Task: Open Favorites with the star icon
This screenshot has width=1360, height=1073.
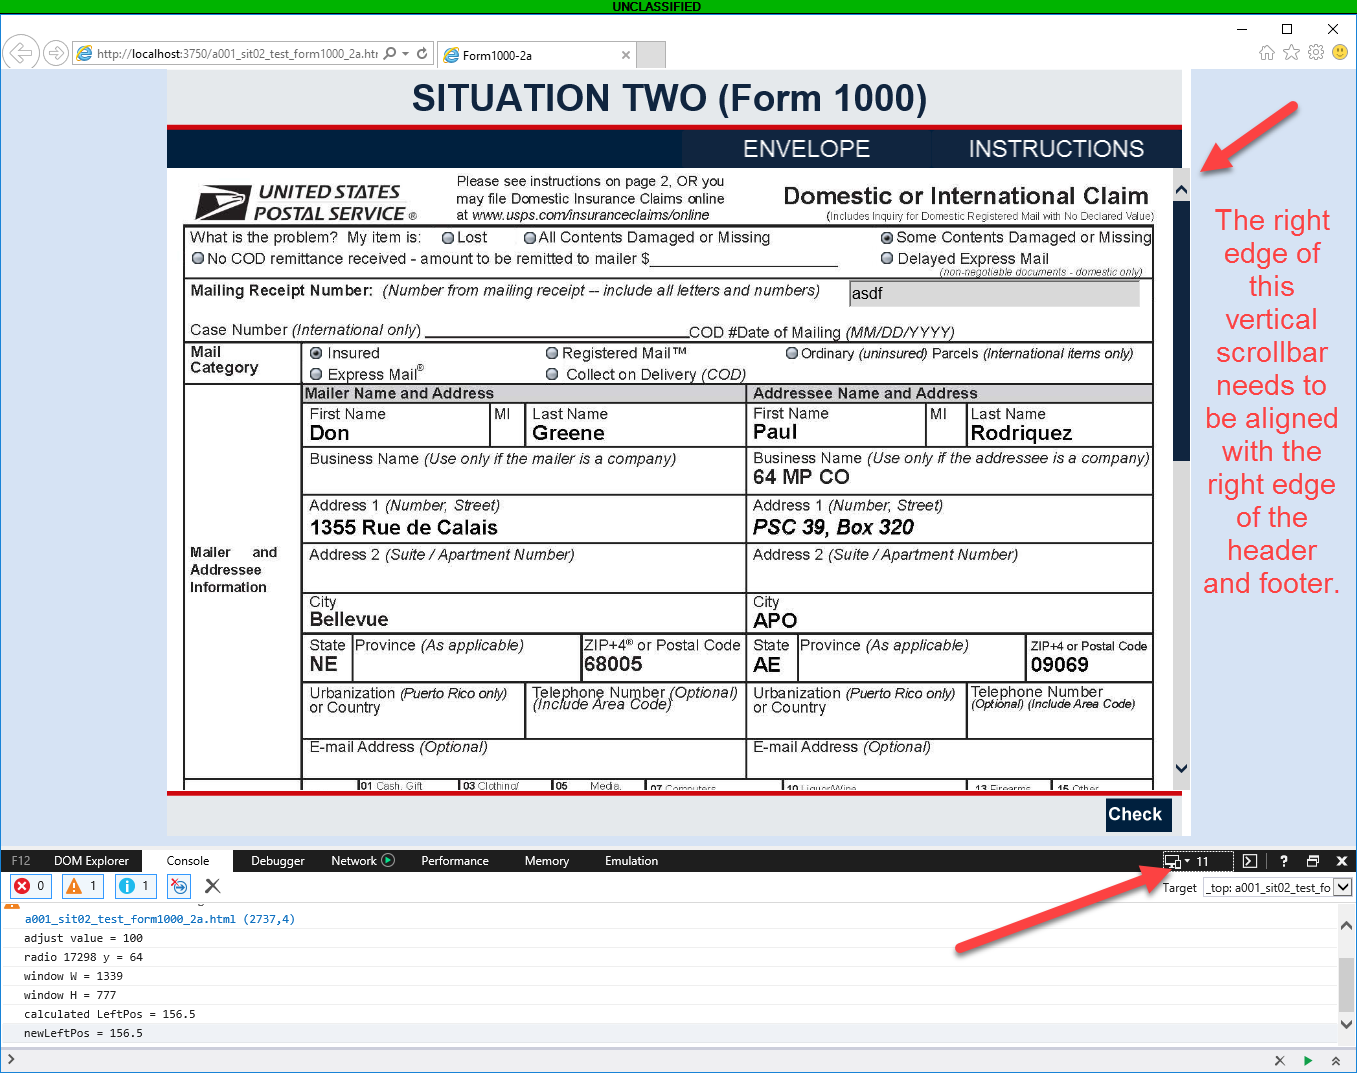Action: [1292, 53]
